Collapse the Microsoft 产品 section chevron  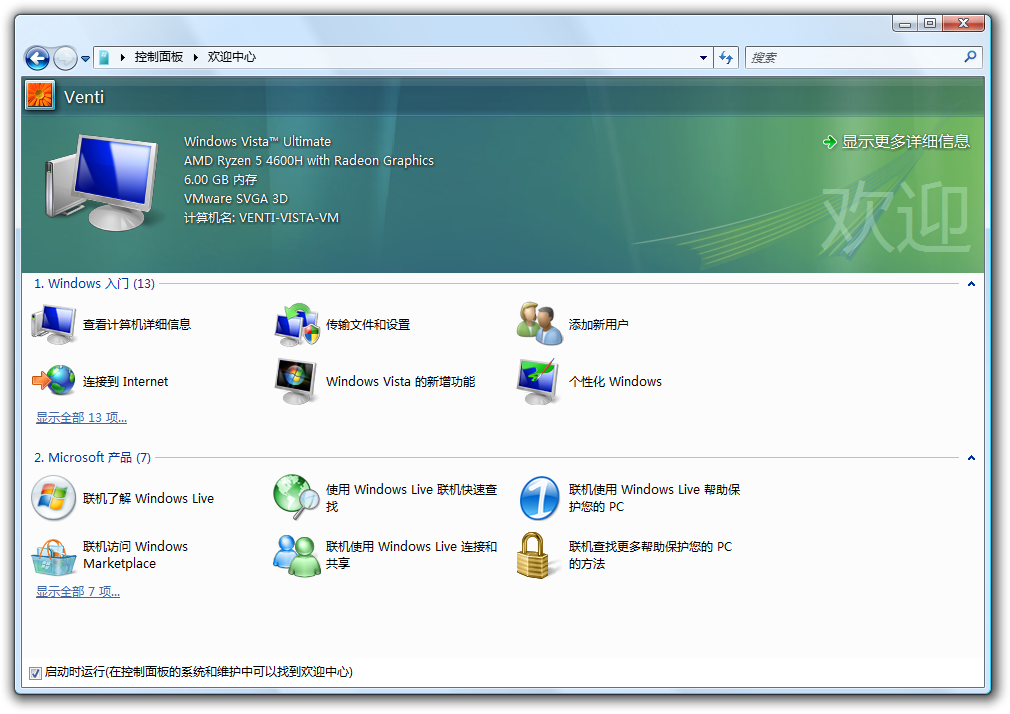[x=971, y=458]
